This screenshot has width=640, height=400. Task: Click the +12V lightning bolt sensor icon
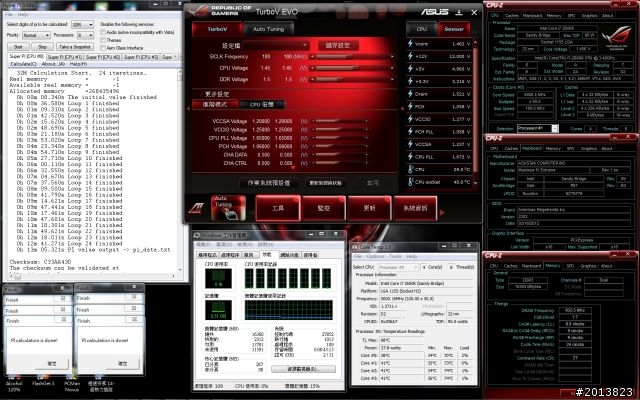click(410, 56)
